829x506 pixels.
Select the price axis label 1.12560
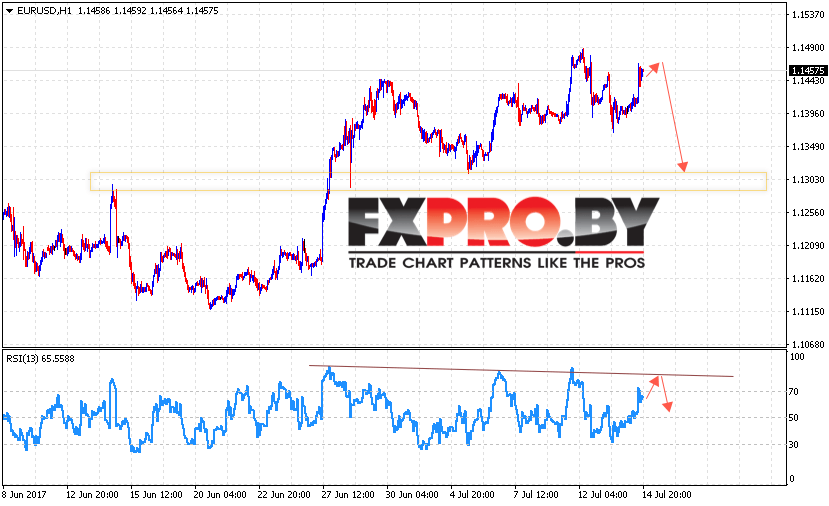click(808, 213)
